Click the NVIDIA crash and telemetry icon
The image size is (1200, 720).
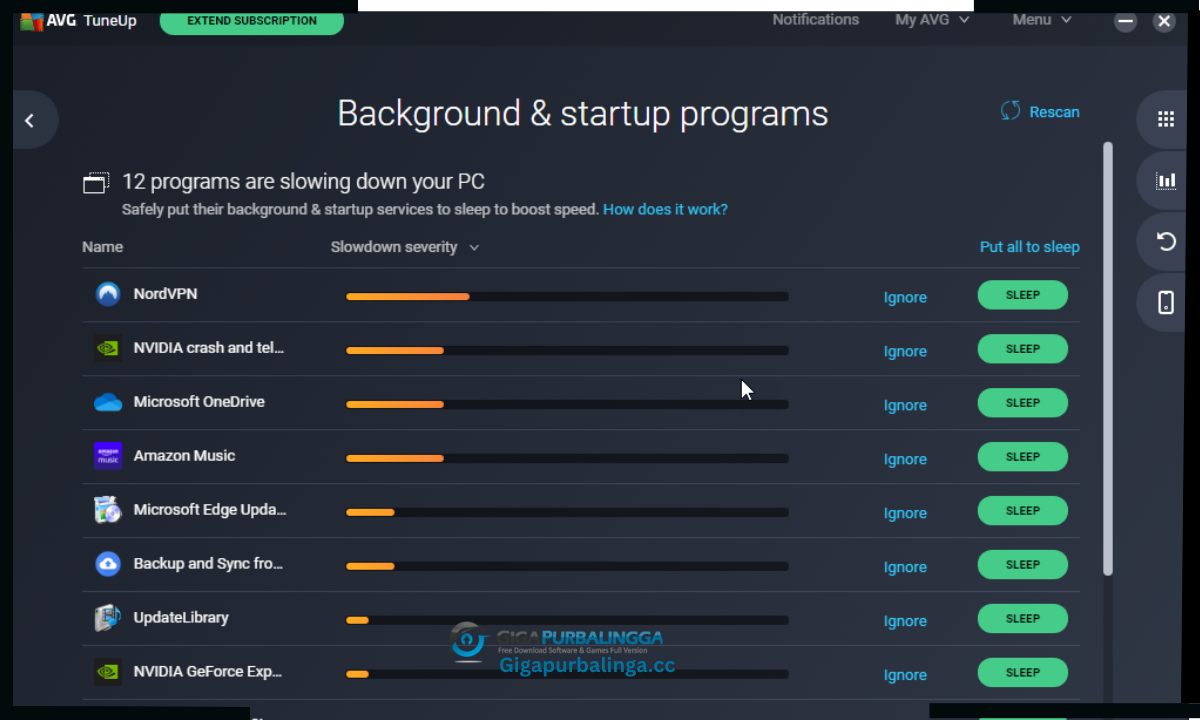coord(108,348)
